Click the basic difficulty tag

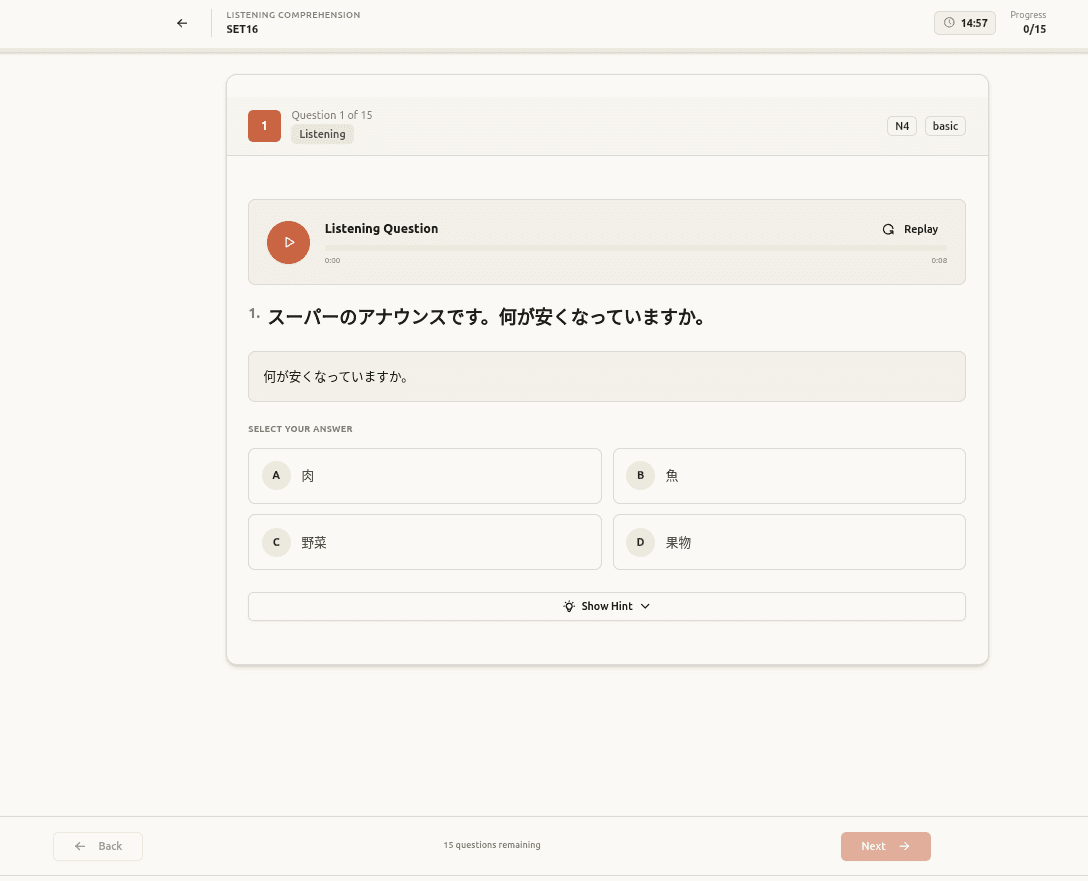pos(945,126)
